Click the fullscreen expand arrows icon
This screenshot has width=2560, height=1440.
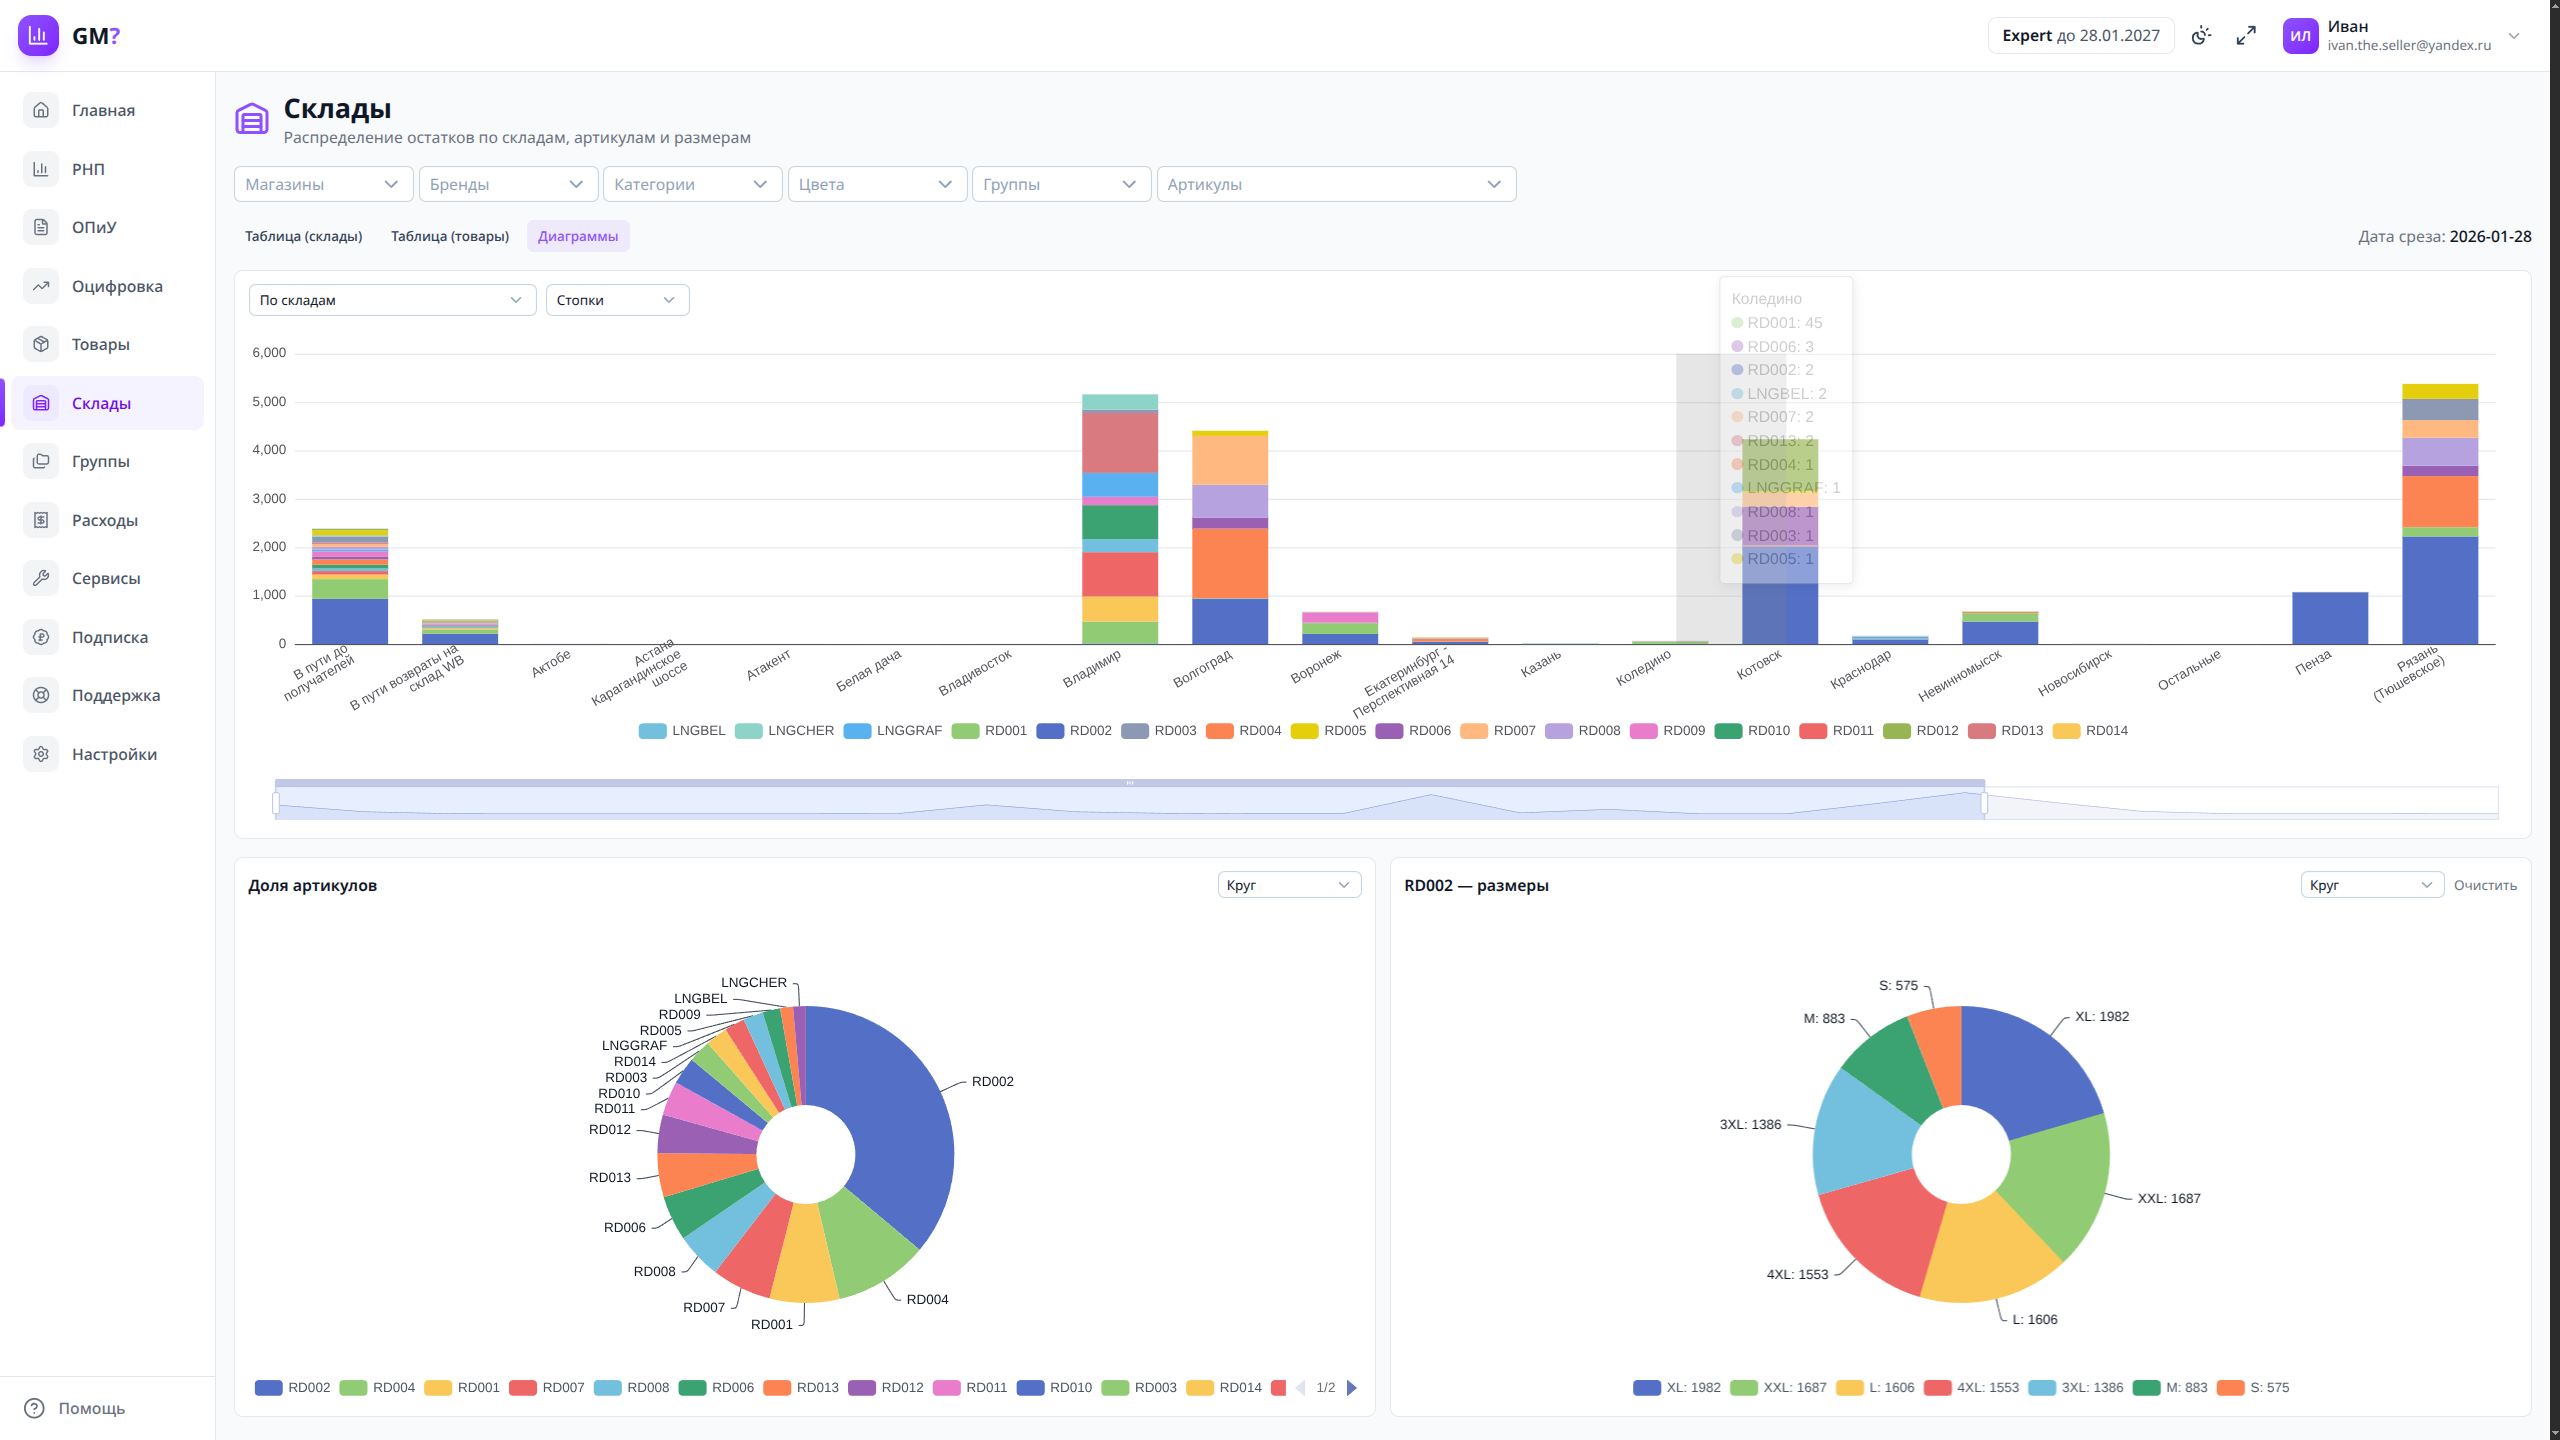2246,36
